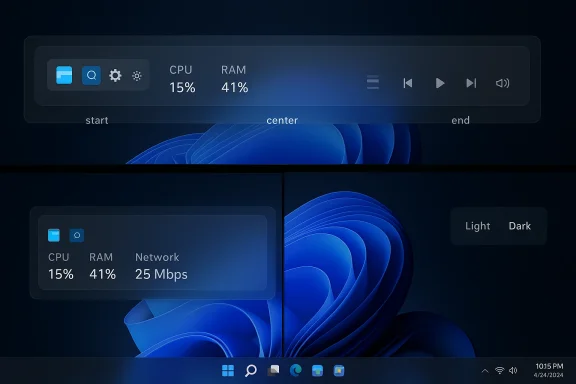Open the settings gear in the top widget bar
The image size is (576, 384).
tap(115, 75)
